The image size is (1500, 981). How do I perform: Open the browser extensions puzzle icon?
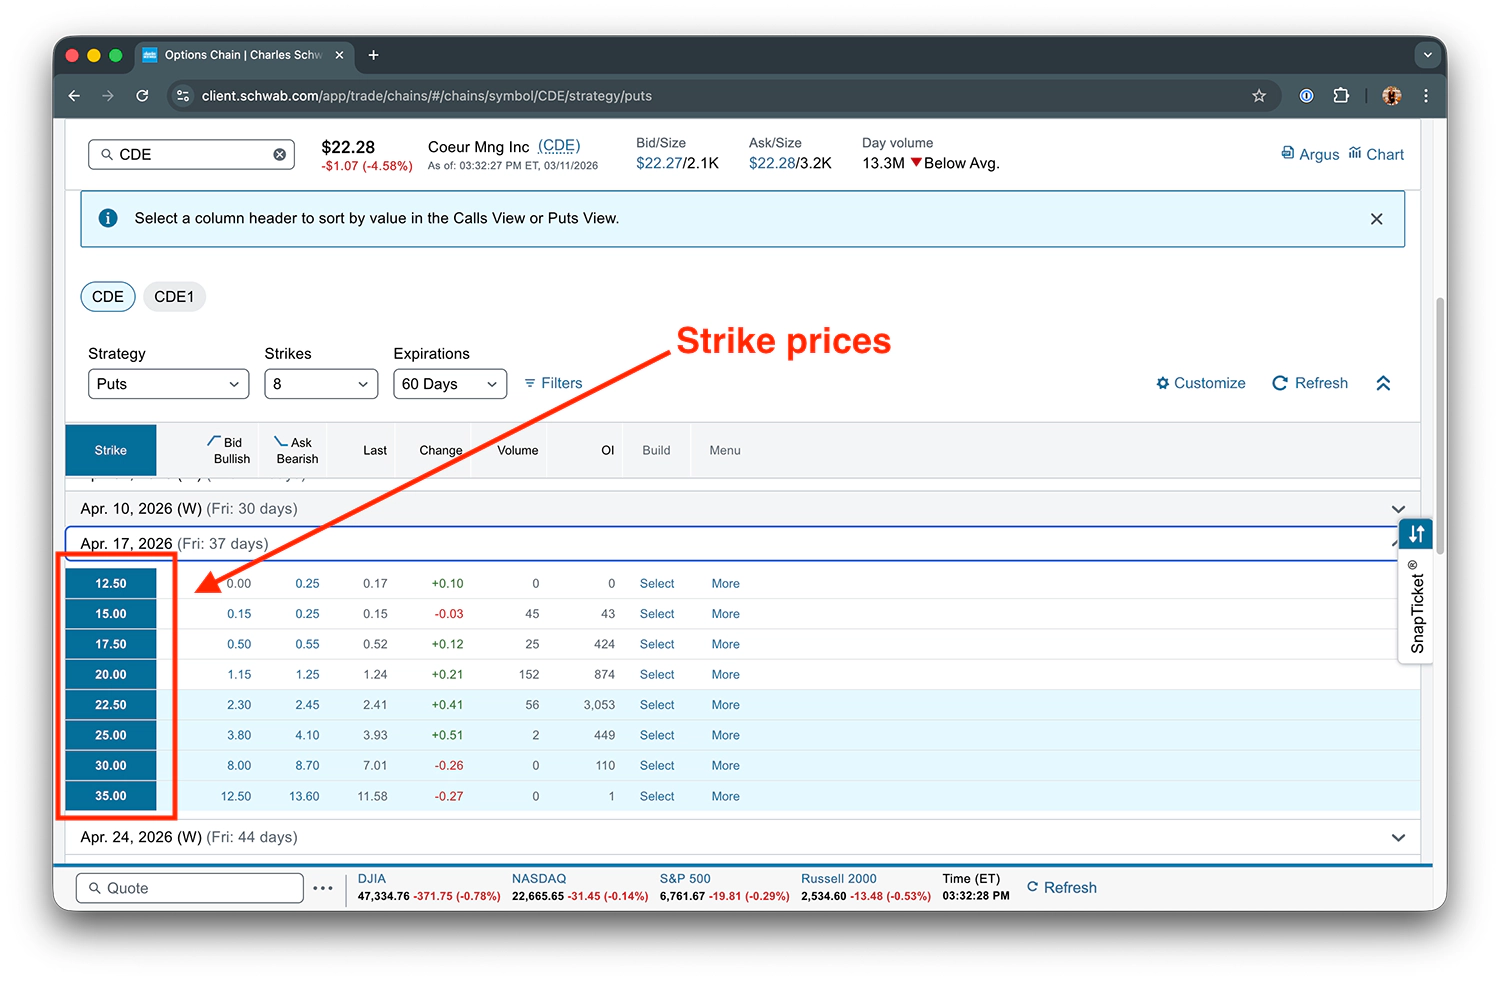point(1341,96)
